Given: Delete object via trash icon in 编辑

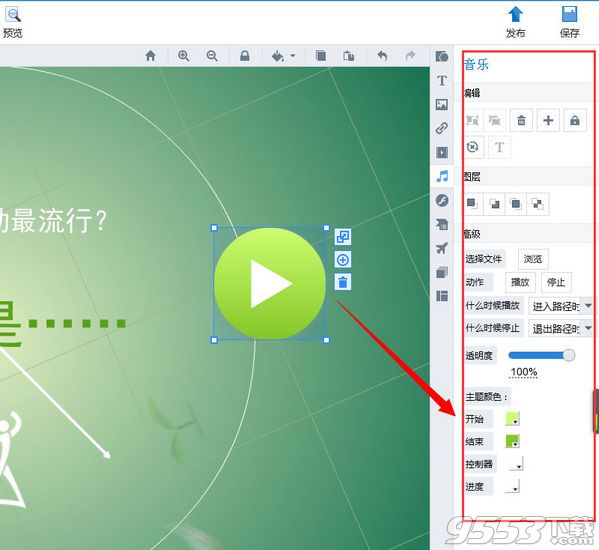Looking at the screenshot, I should [521, 121].
